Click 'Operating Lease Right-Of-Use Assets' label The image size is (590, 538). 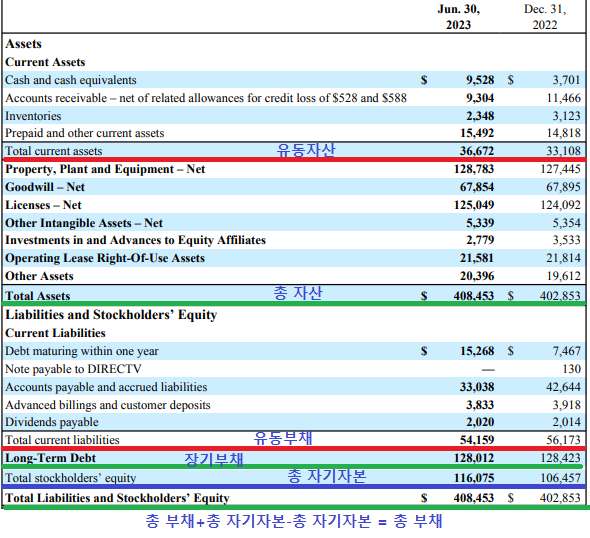pyautogui.click(x=105, y=258)
